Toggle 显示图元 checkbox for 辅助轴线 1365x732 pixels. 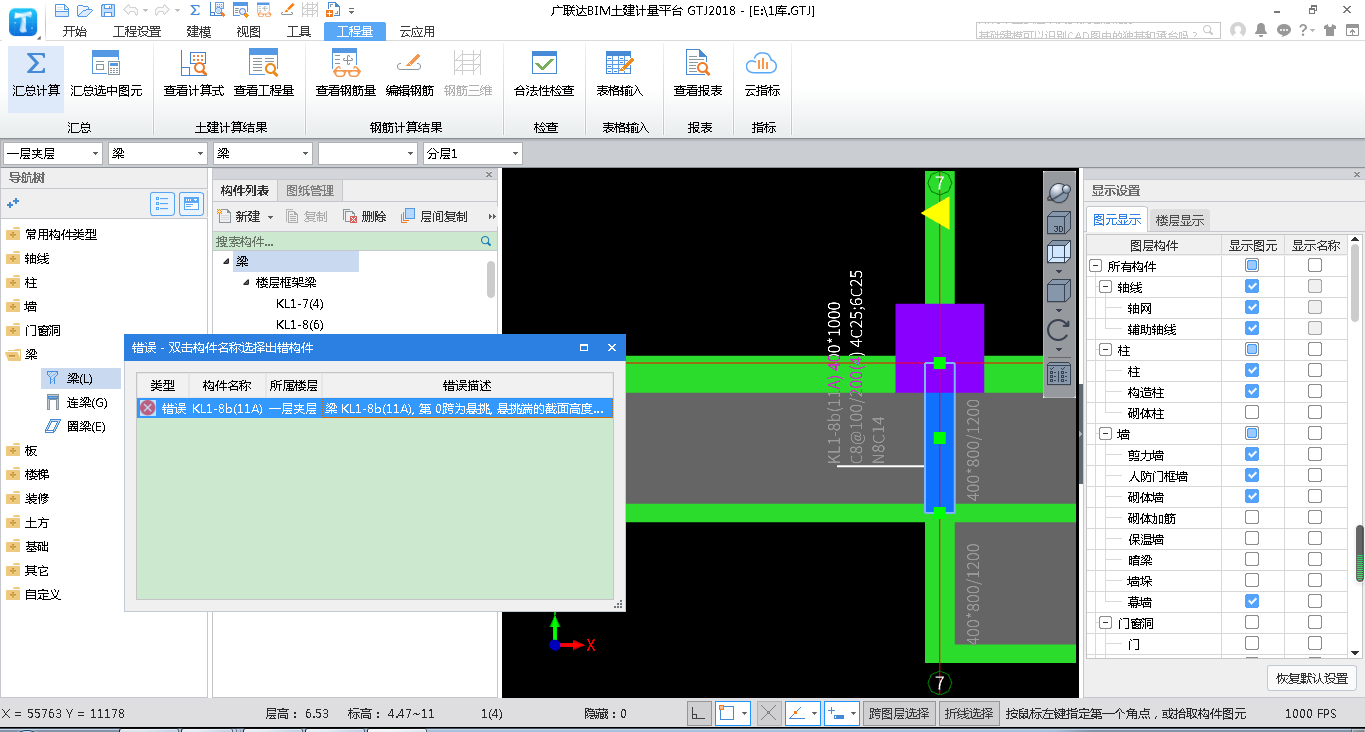(1252, 329)
